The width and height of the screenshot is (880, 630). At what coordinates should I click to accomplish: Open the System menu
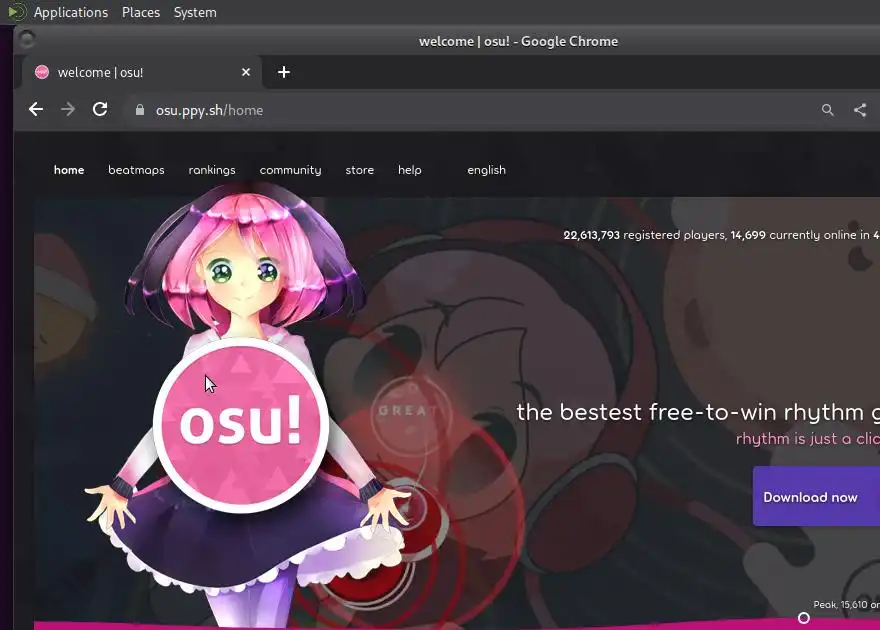195,12
